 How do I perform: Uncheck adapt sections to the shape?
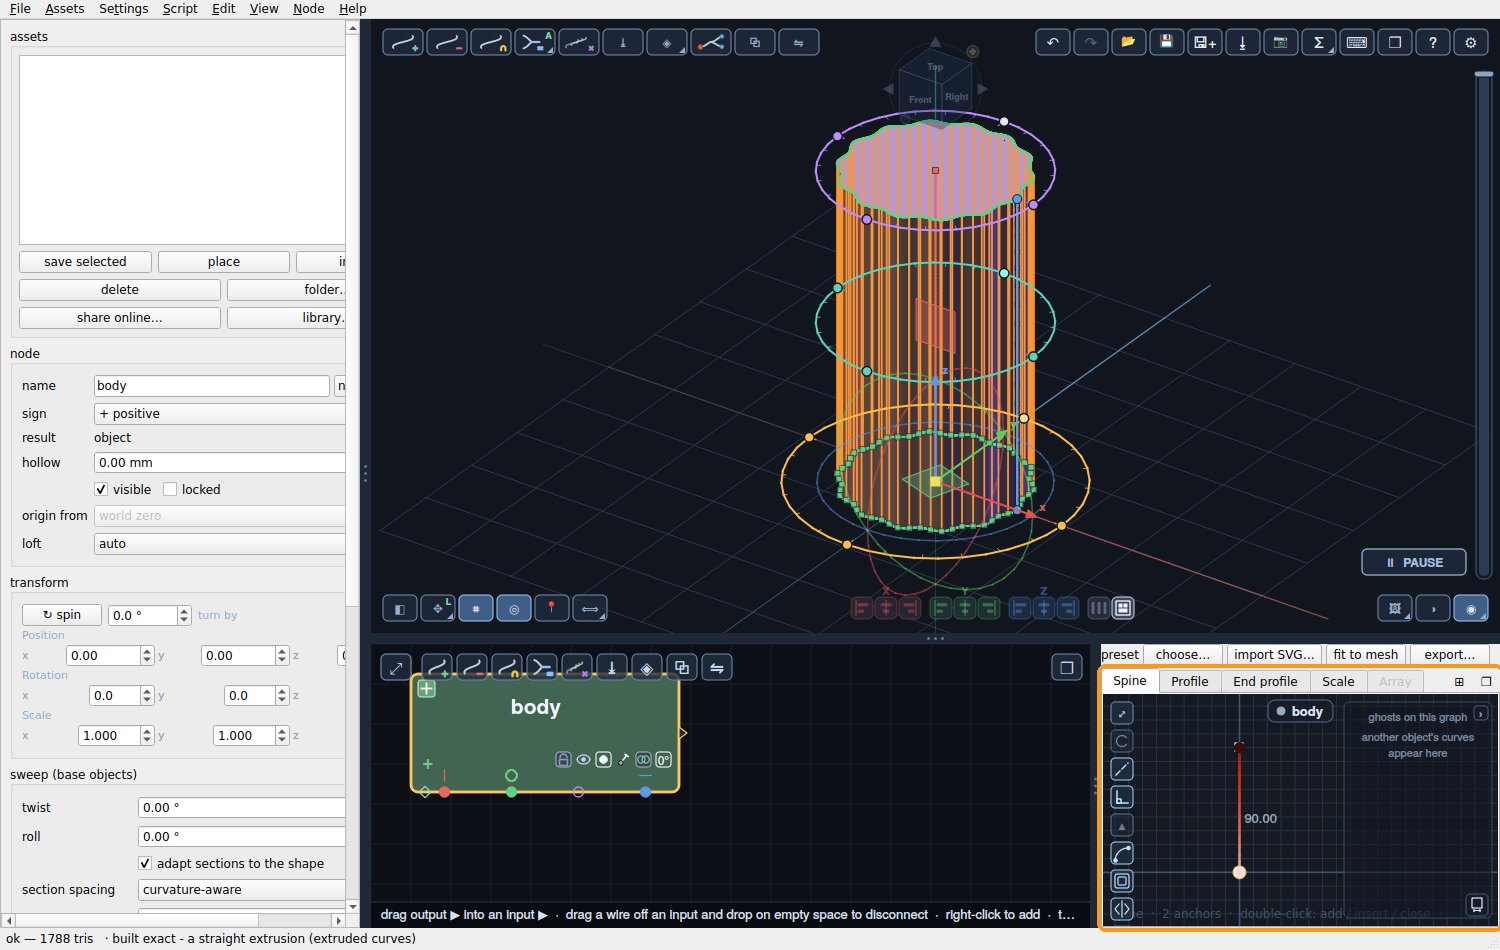(x=145, y=863)
